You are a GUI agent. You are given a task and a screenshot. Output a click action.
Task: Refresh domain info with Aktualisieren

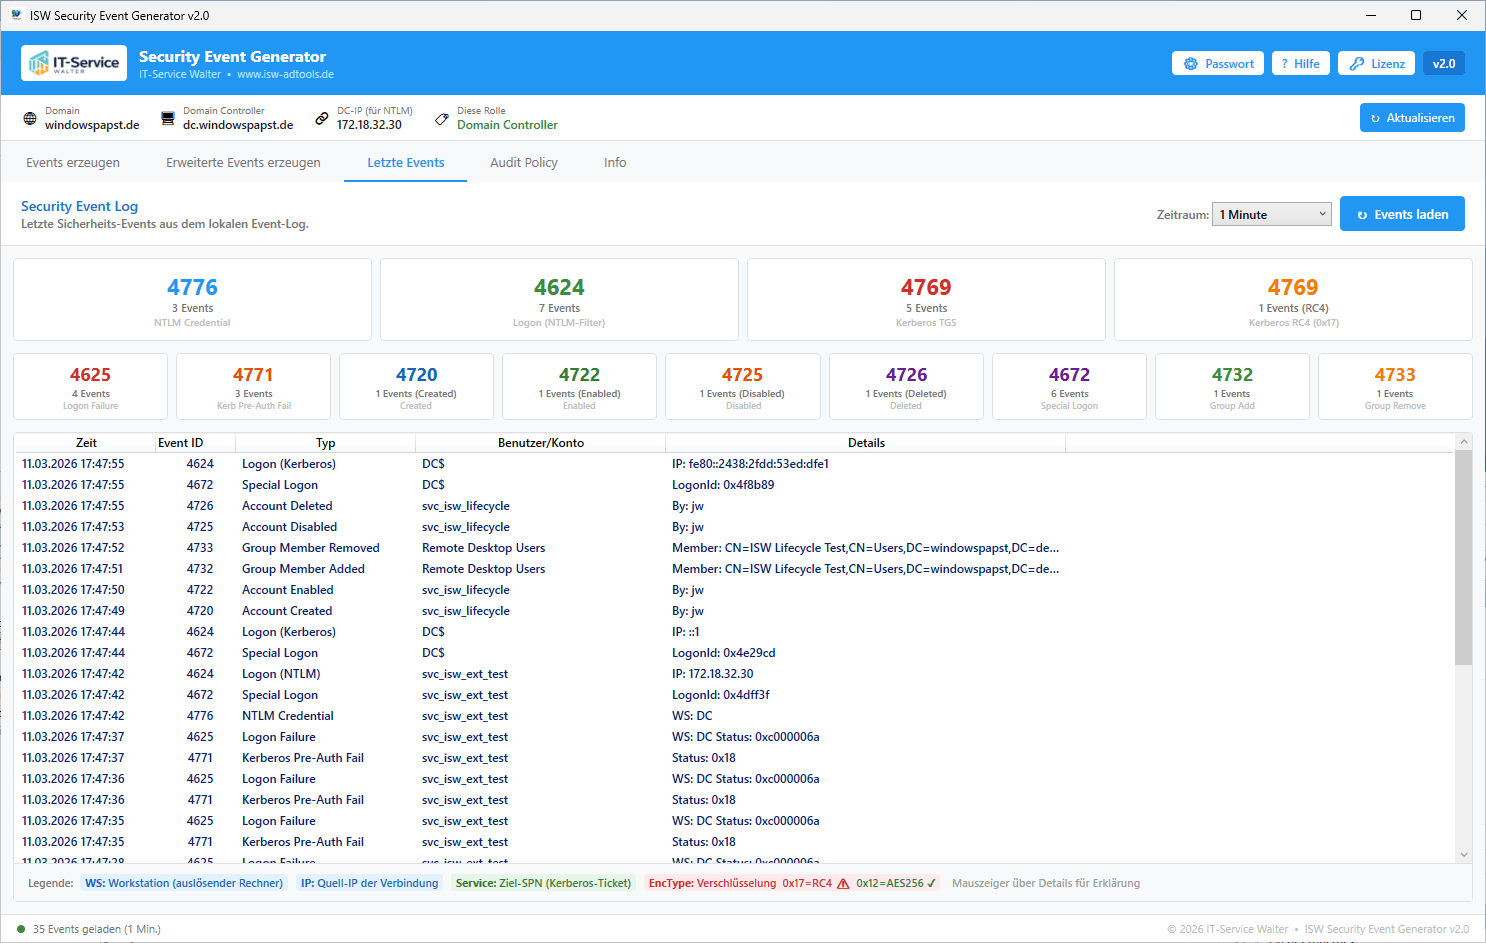click(1411, 118)
